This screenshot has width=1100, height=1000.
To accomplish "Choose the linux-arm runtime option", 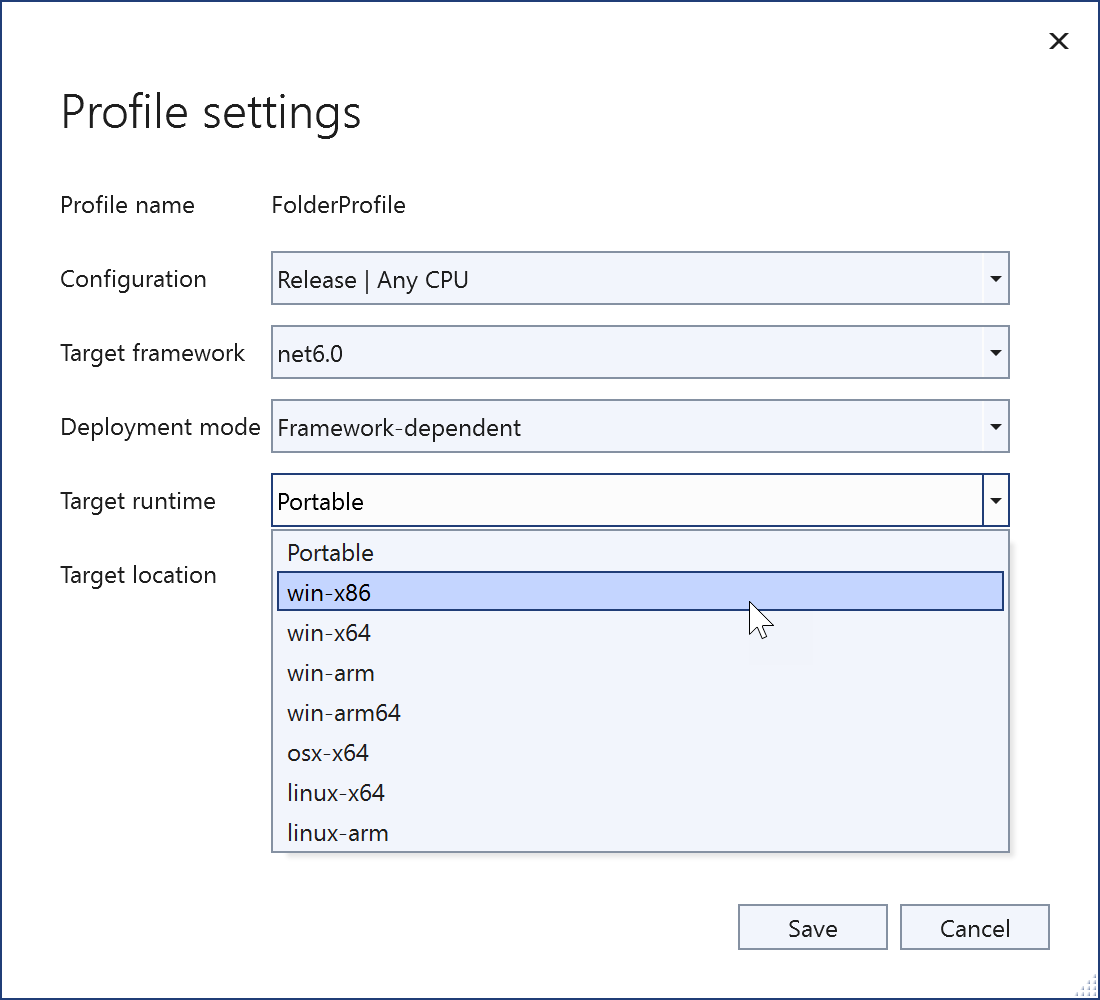I will 640,833.
